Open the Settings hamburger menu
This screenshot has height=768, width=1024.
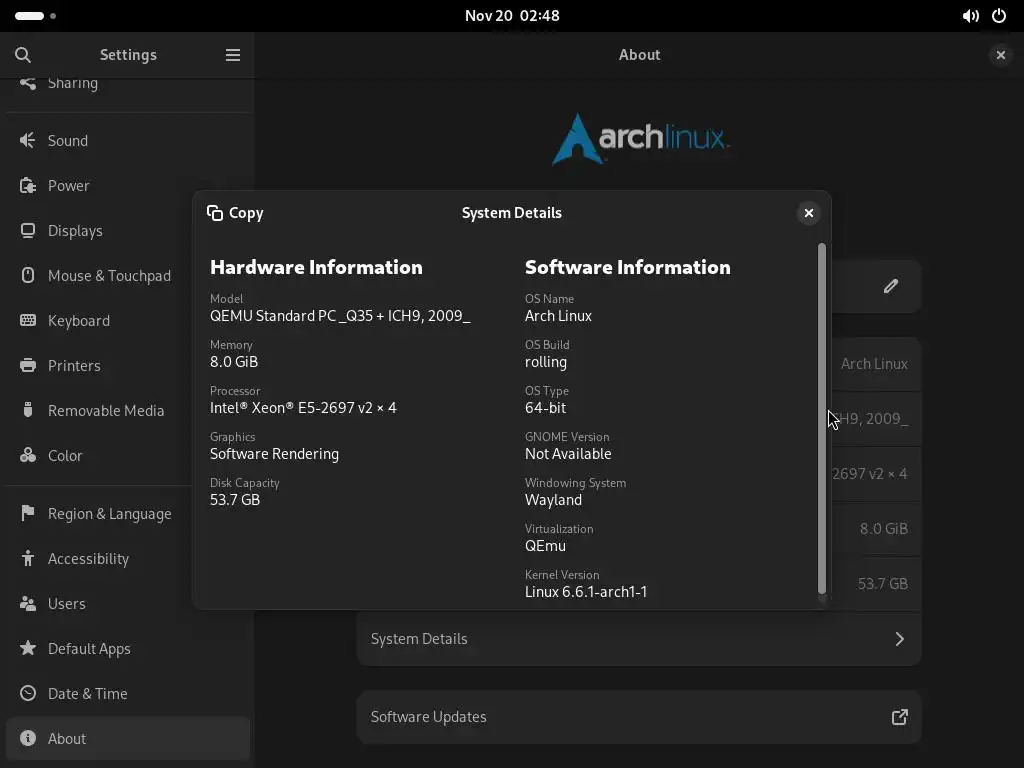click(232, 55)
